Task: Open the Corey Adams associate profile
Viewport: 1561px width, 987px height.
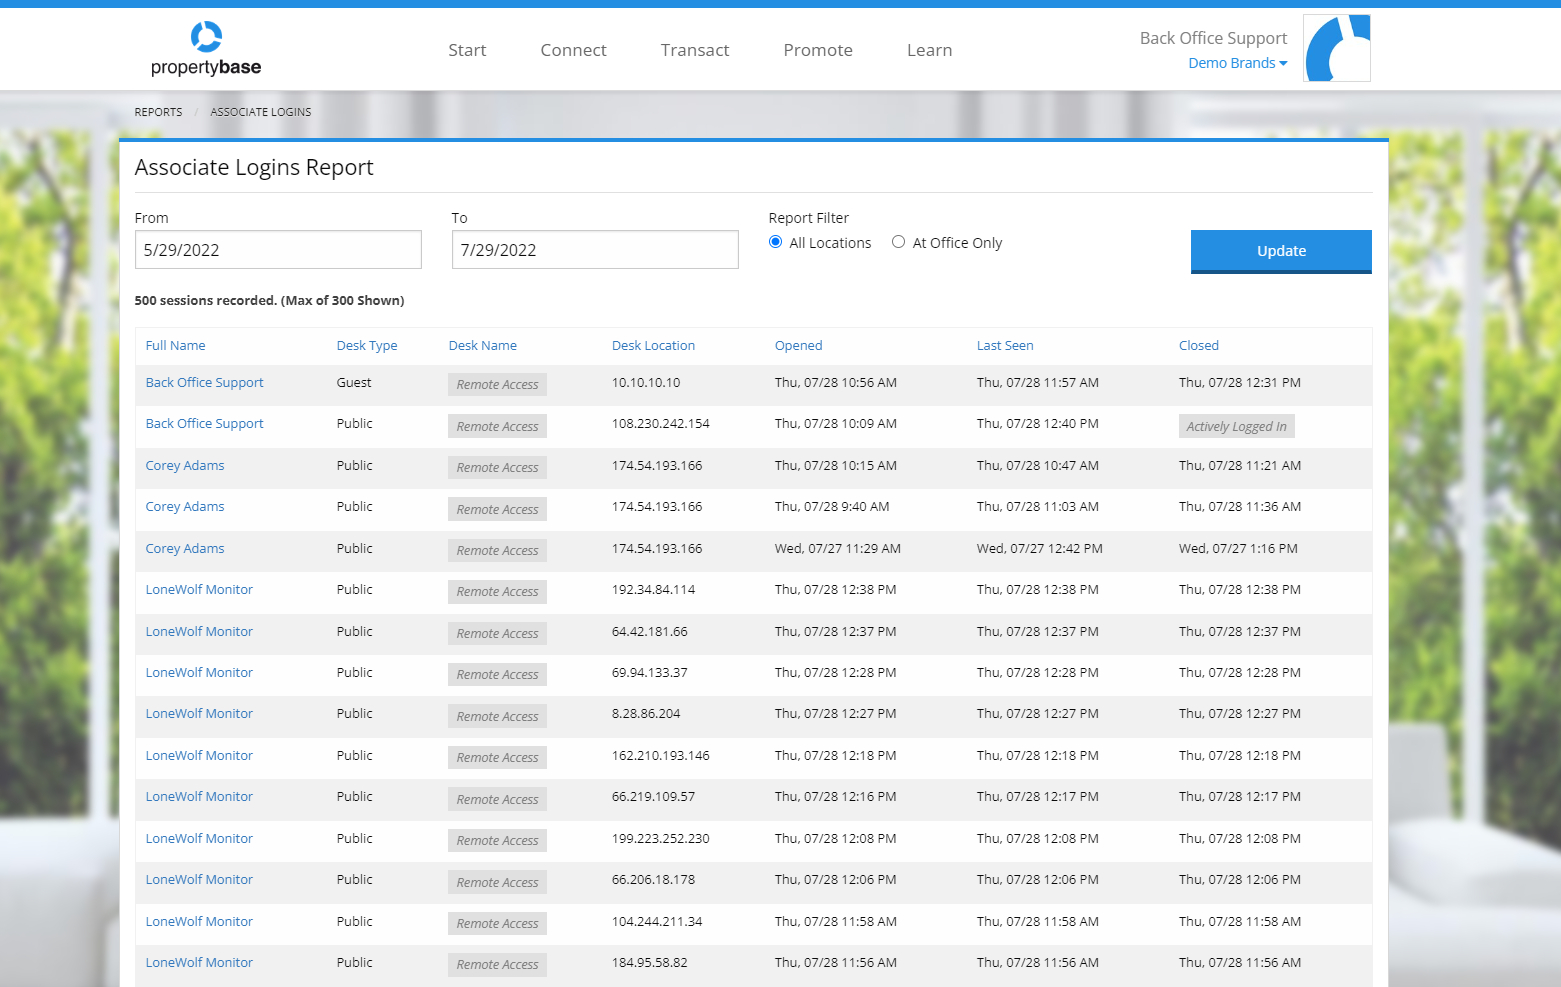Action: point(184,465)
